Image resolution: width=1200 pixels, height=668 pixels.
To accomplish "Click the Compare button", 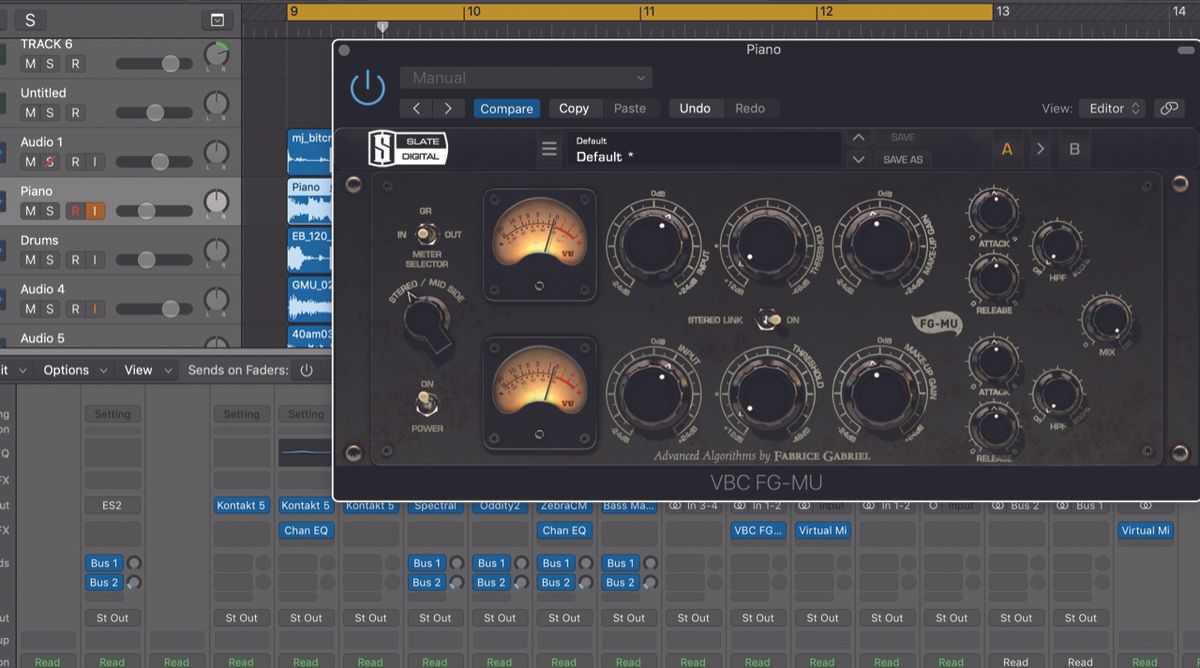I will pyautogui.click(x=506, y=107).
